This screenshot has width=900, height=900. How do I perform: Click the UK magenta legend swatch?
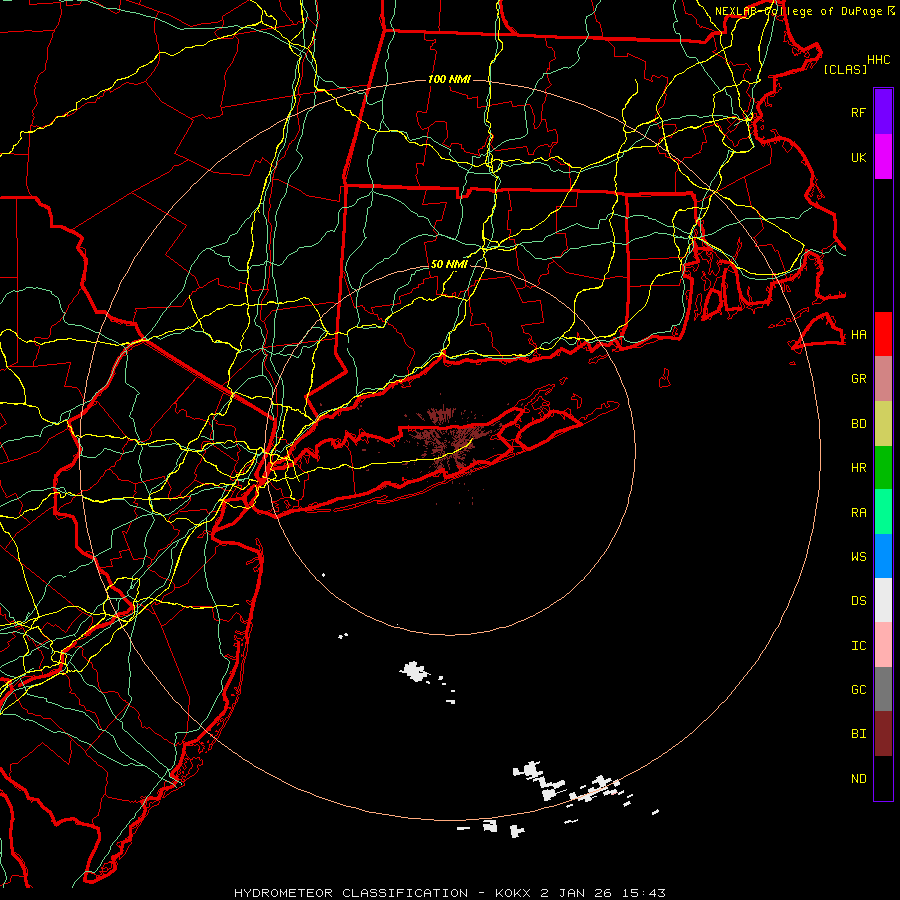(x=883, y=156)
